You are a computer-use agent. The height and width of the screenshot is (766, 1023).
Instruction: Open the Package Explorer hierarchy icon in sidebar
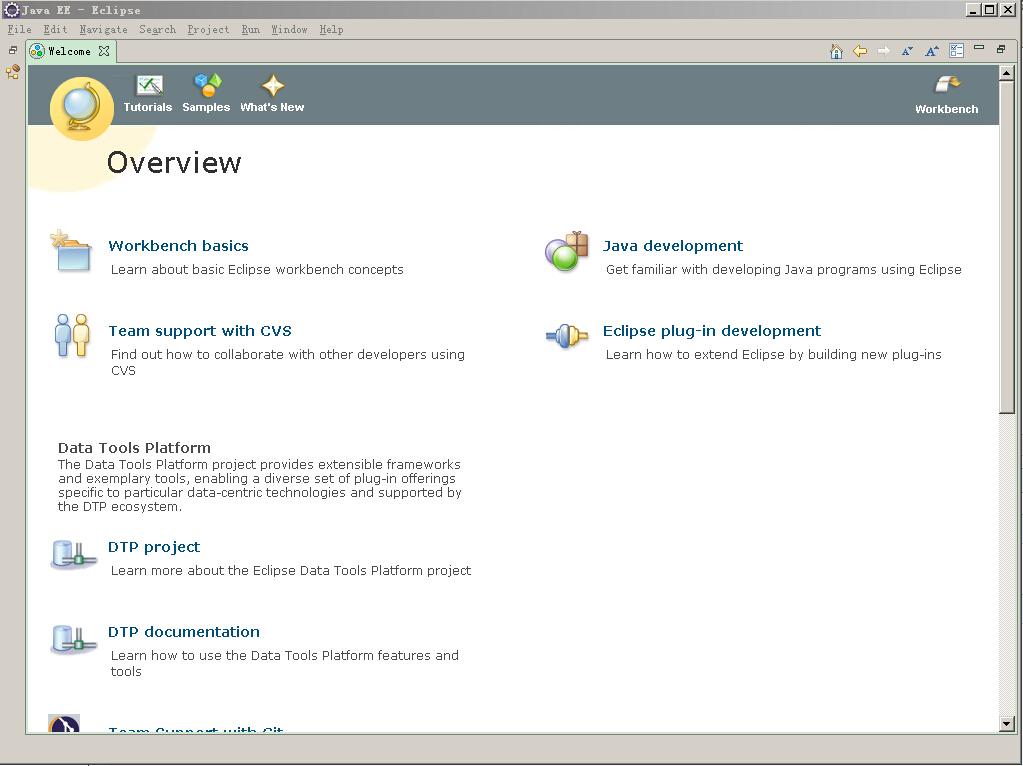13,72
